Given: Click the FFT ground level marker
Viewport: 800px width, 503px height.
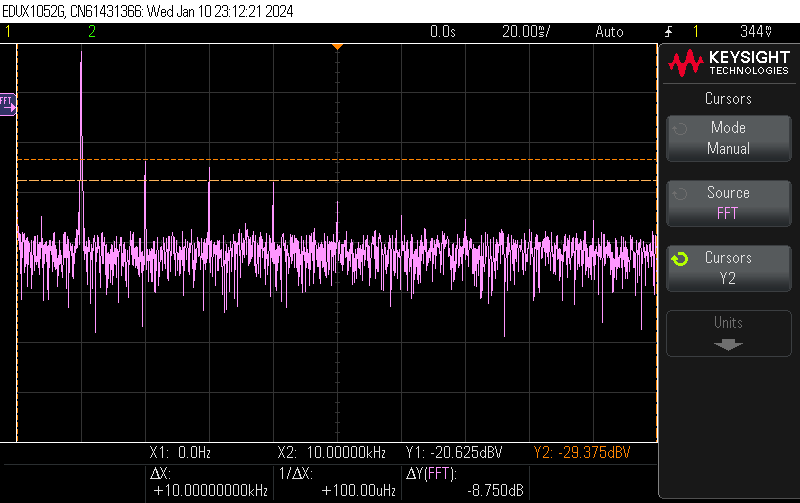Looking at the screenshot, I should [x=8, y=105].
